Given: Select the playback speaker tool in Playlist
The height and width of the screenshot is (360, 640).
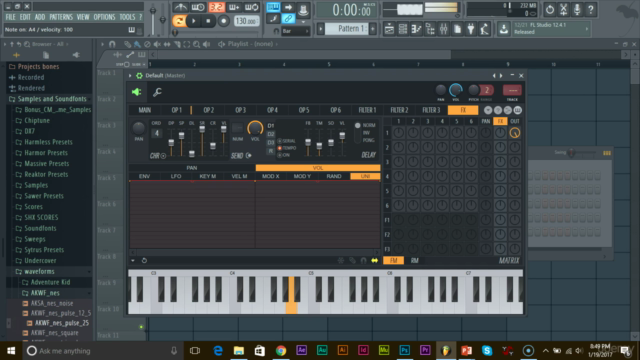Looking at the screenshot, I should [207, 44].
